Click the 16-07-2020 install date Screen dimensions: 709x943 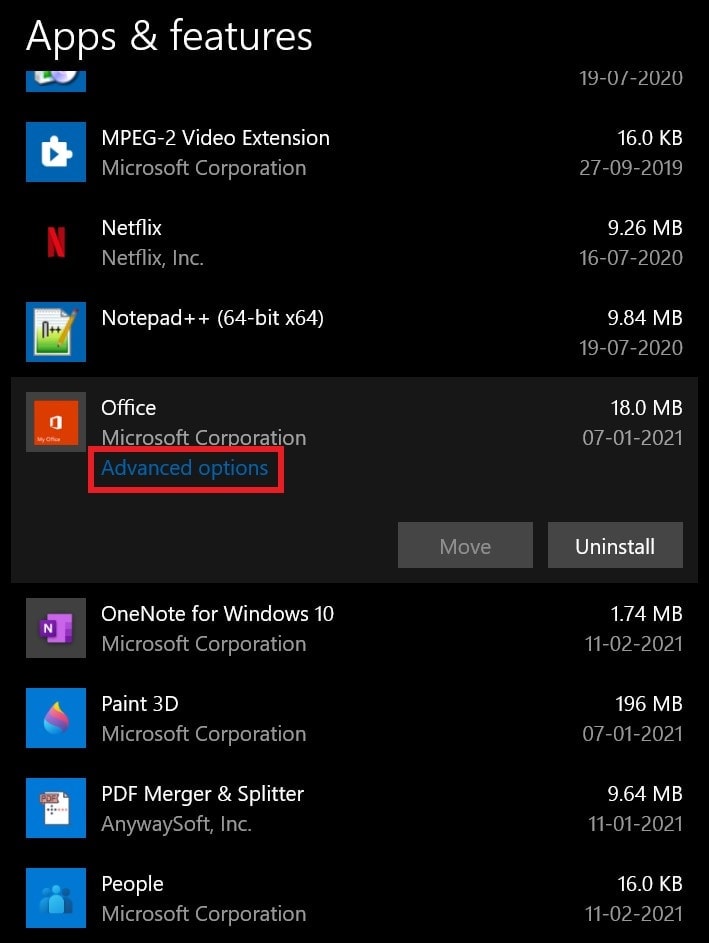coord(631,258)
